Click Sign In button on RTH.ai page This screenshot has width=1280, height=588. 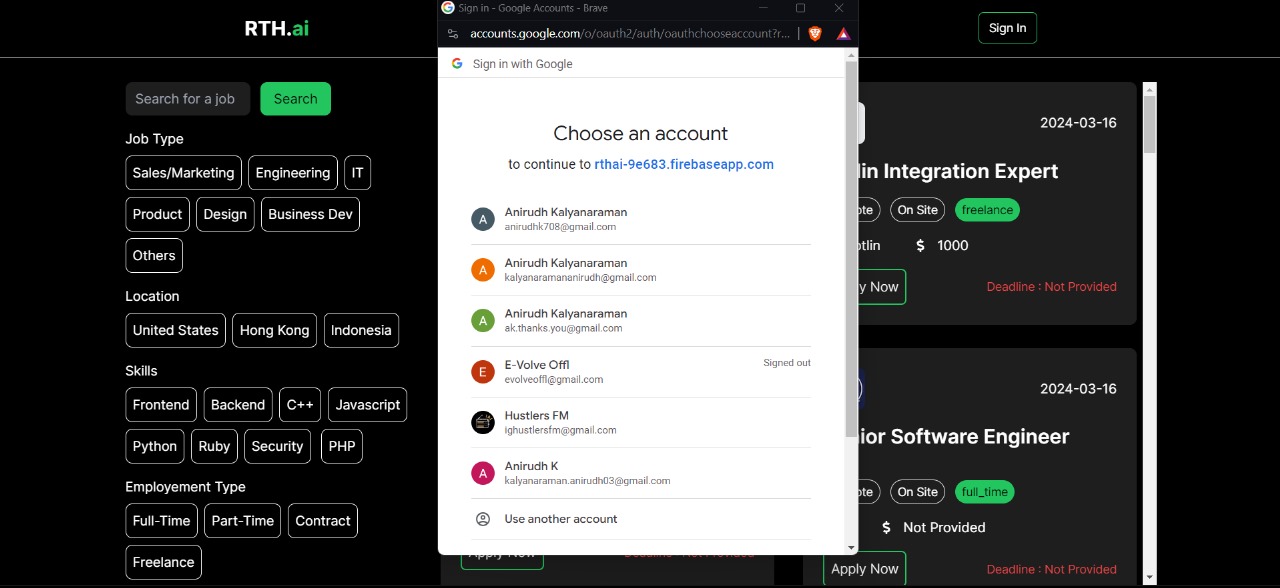coord(1007,28)
